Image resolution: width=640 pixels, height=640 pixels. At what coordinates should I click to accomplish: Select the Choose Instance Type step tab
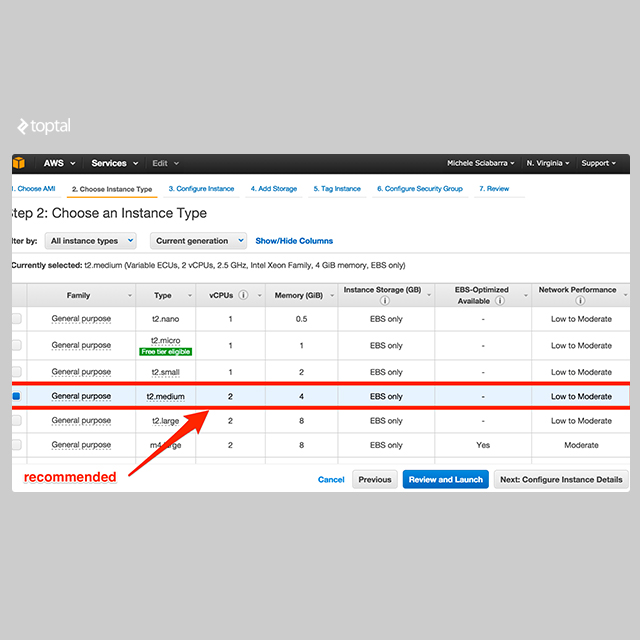[112, 189]
